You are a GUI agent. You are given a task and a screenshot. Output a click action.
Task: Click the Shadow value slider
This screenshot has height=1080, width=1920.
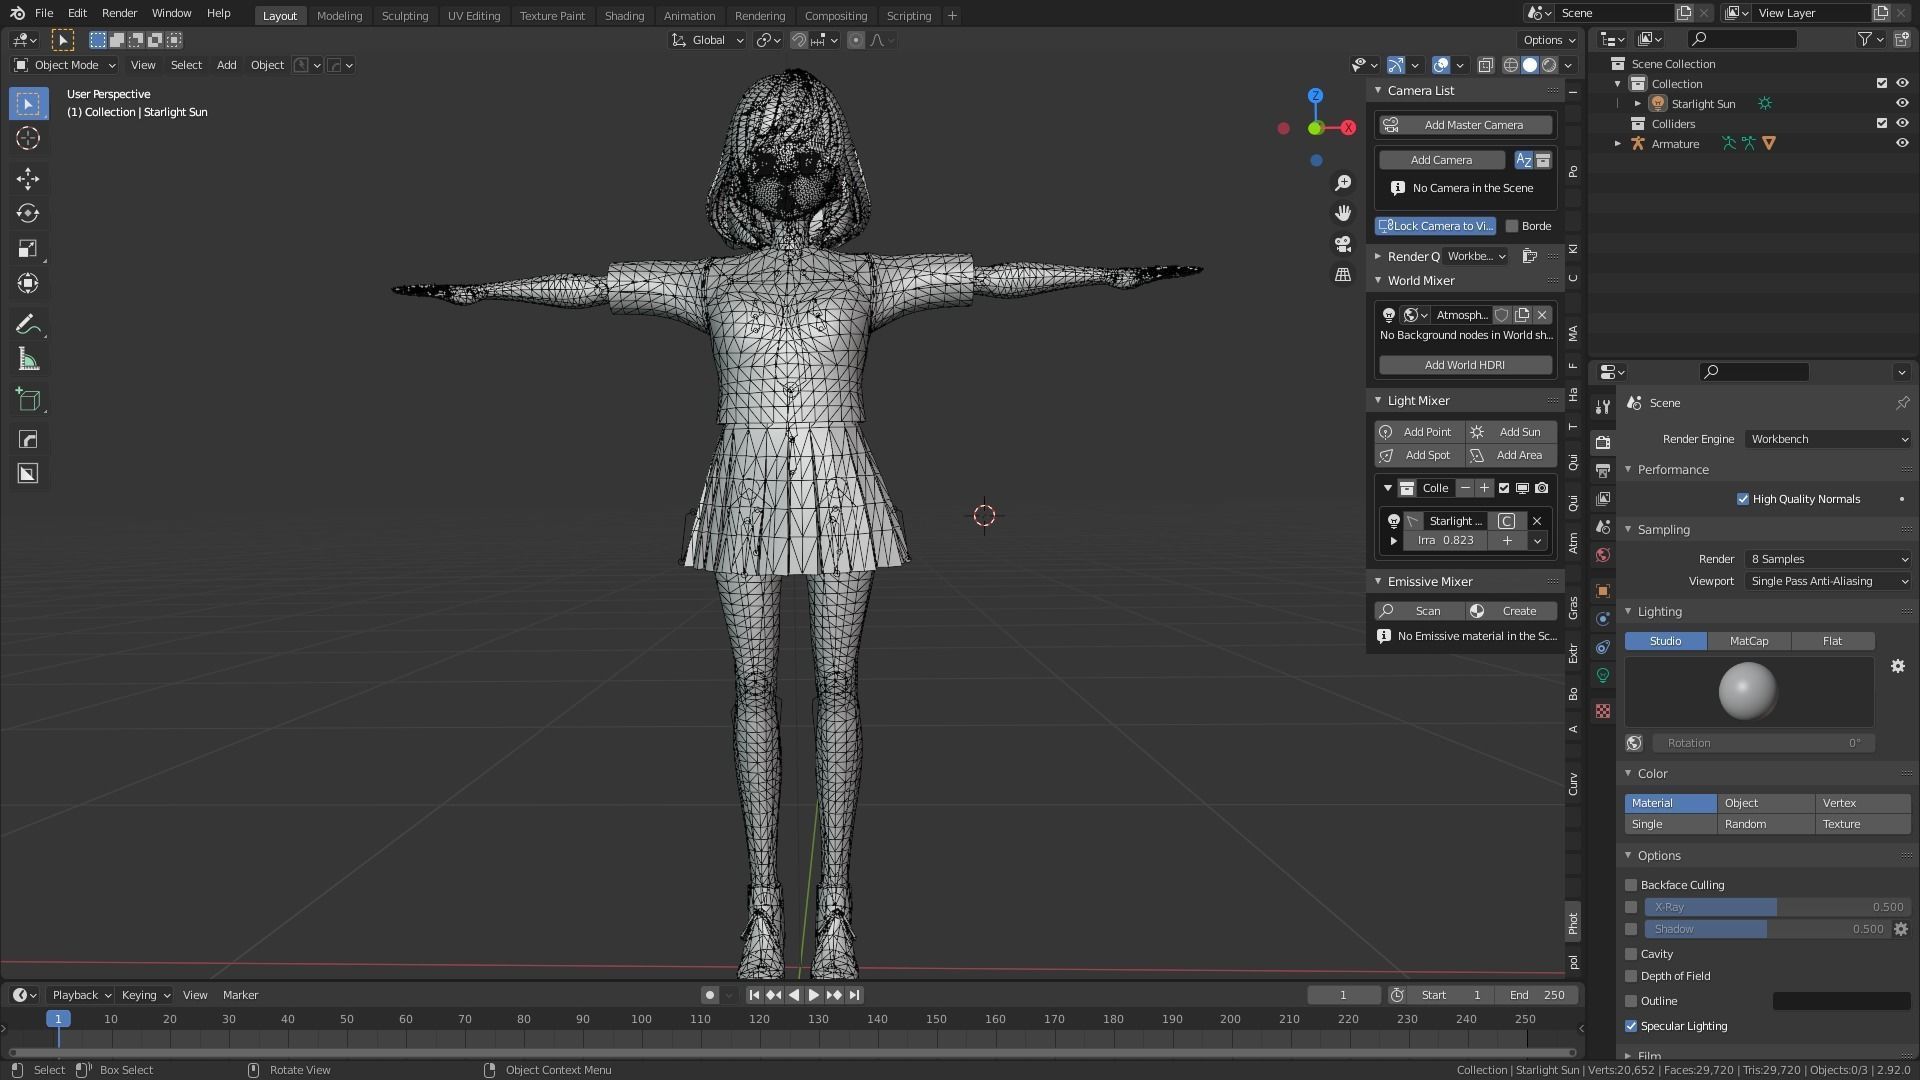[1766, 929]
